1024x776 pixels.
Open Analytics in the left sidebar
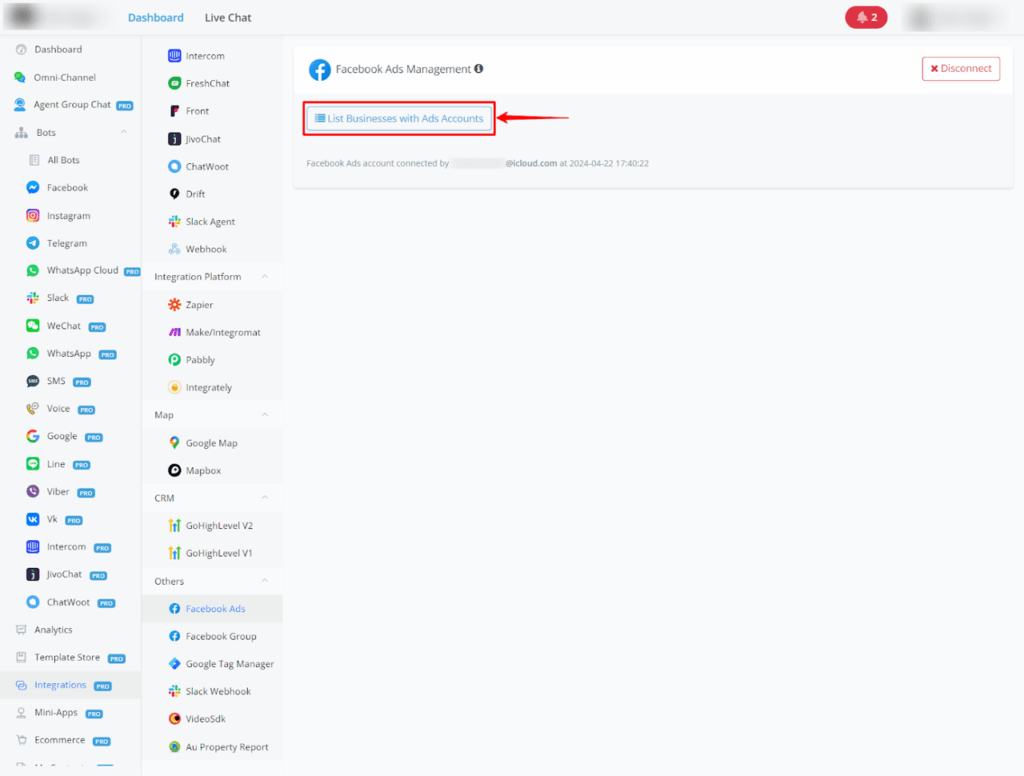coord(53,630)
